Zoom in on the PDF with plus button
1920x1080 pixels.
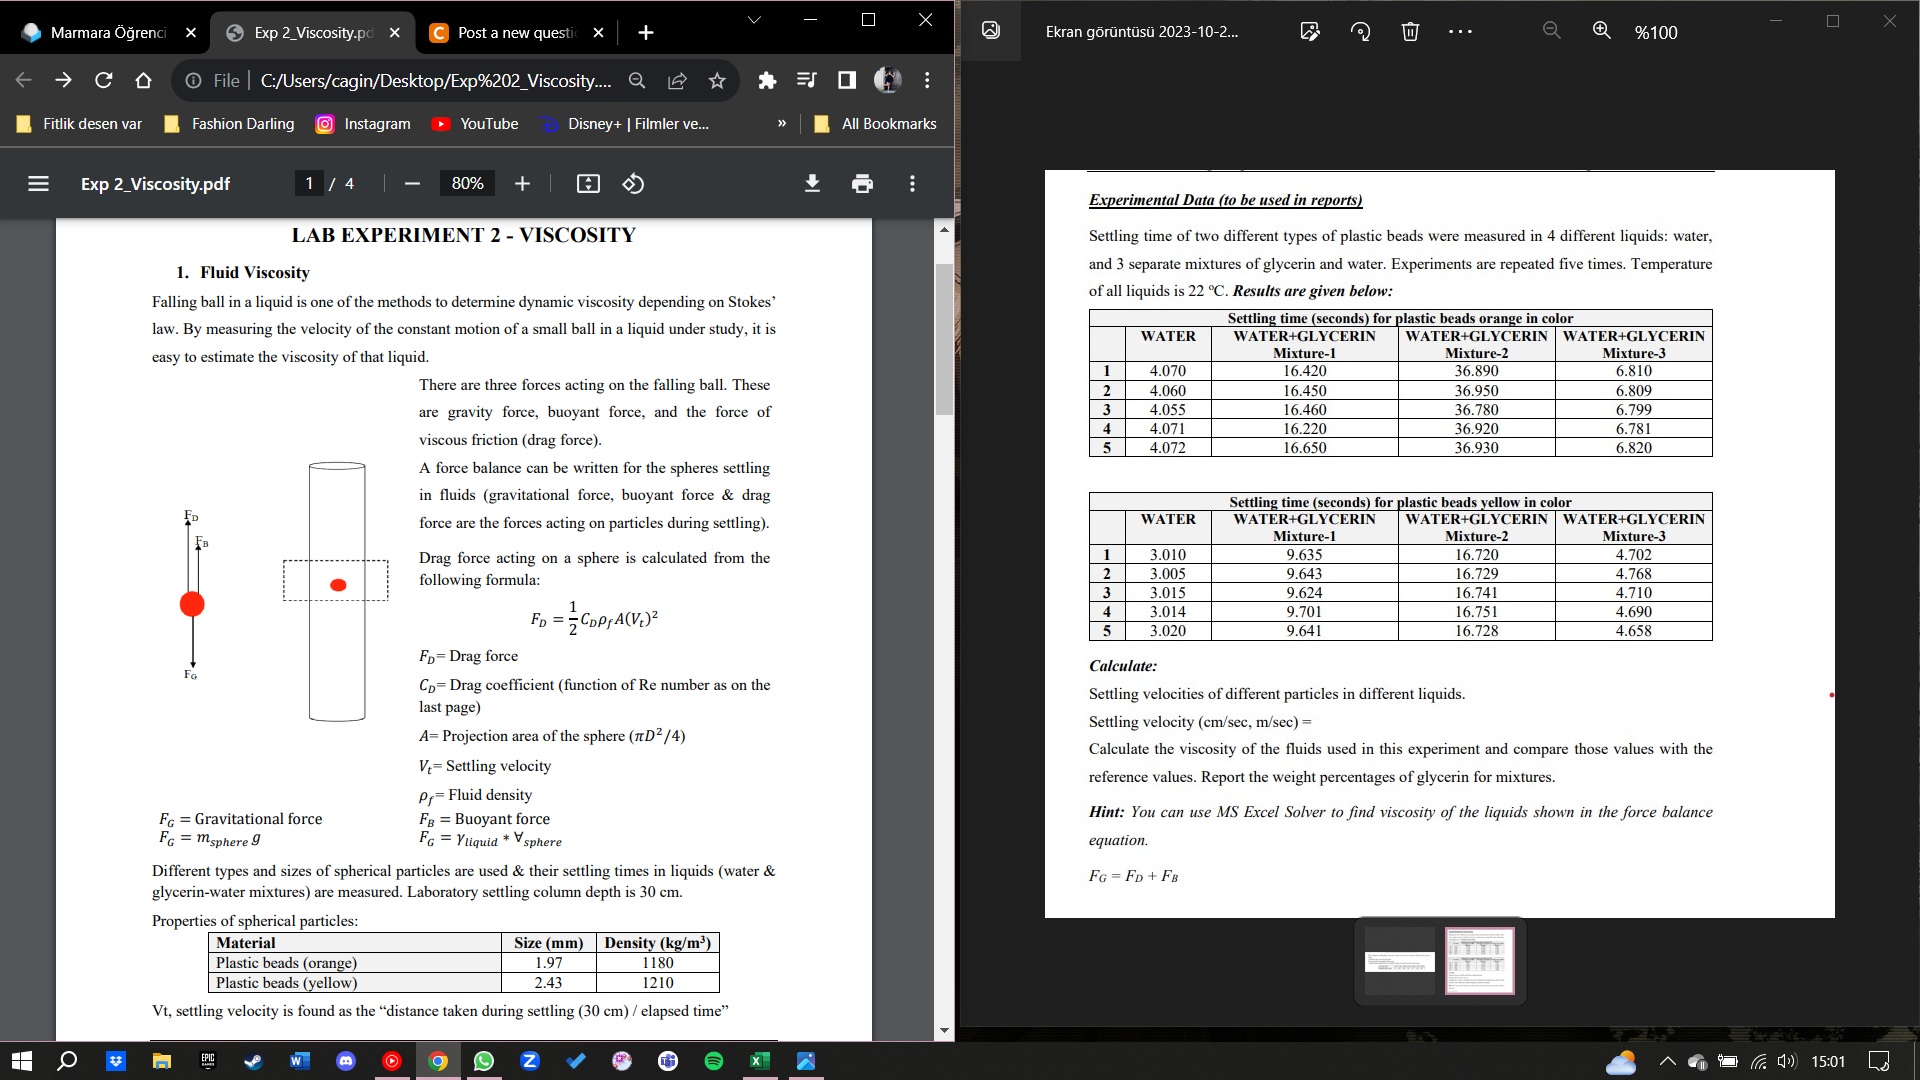tap(522, 183)
